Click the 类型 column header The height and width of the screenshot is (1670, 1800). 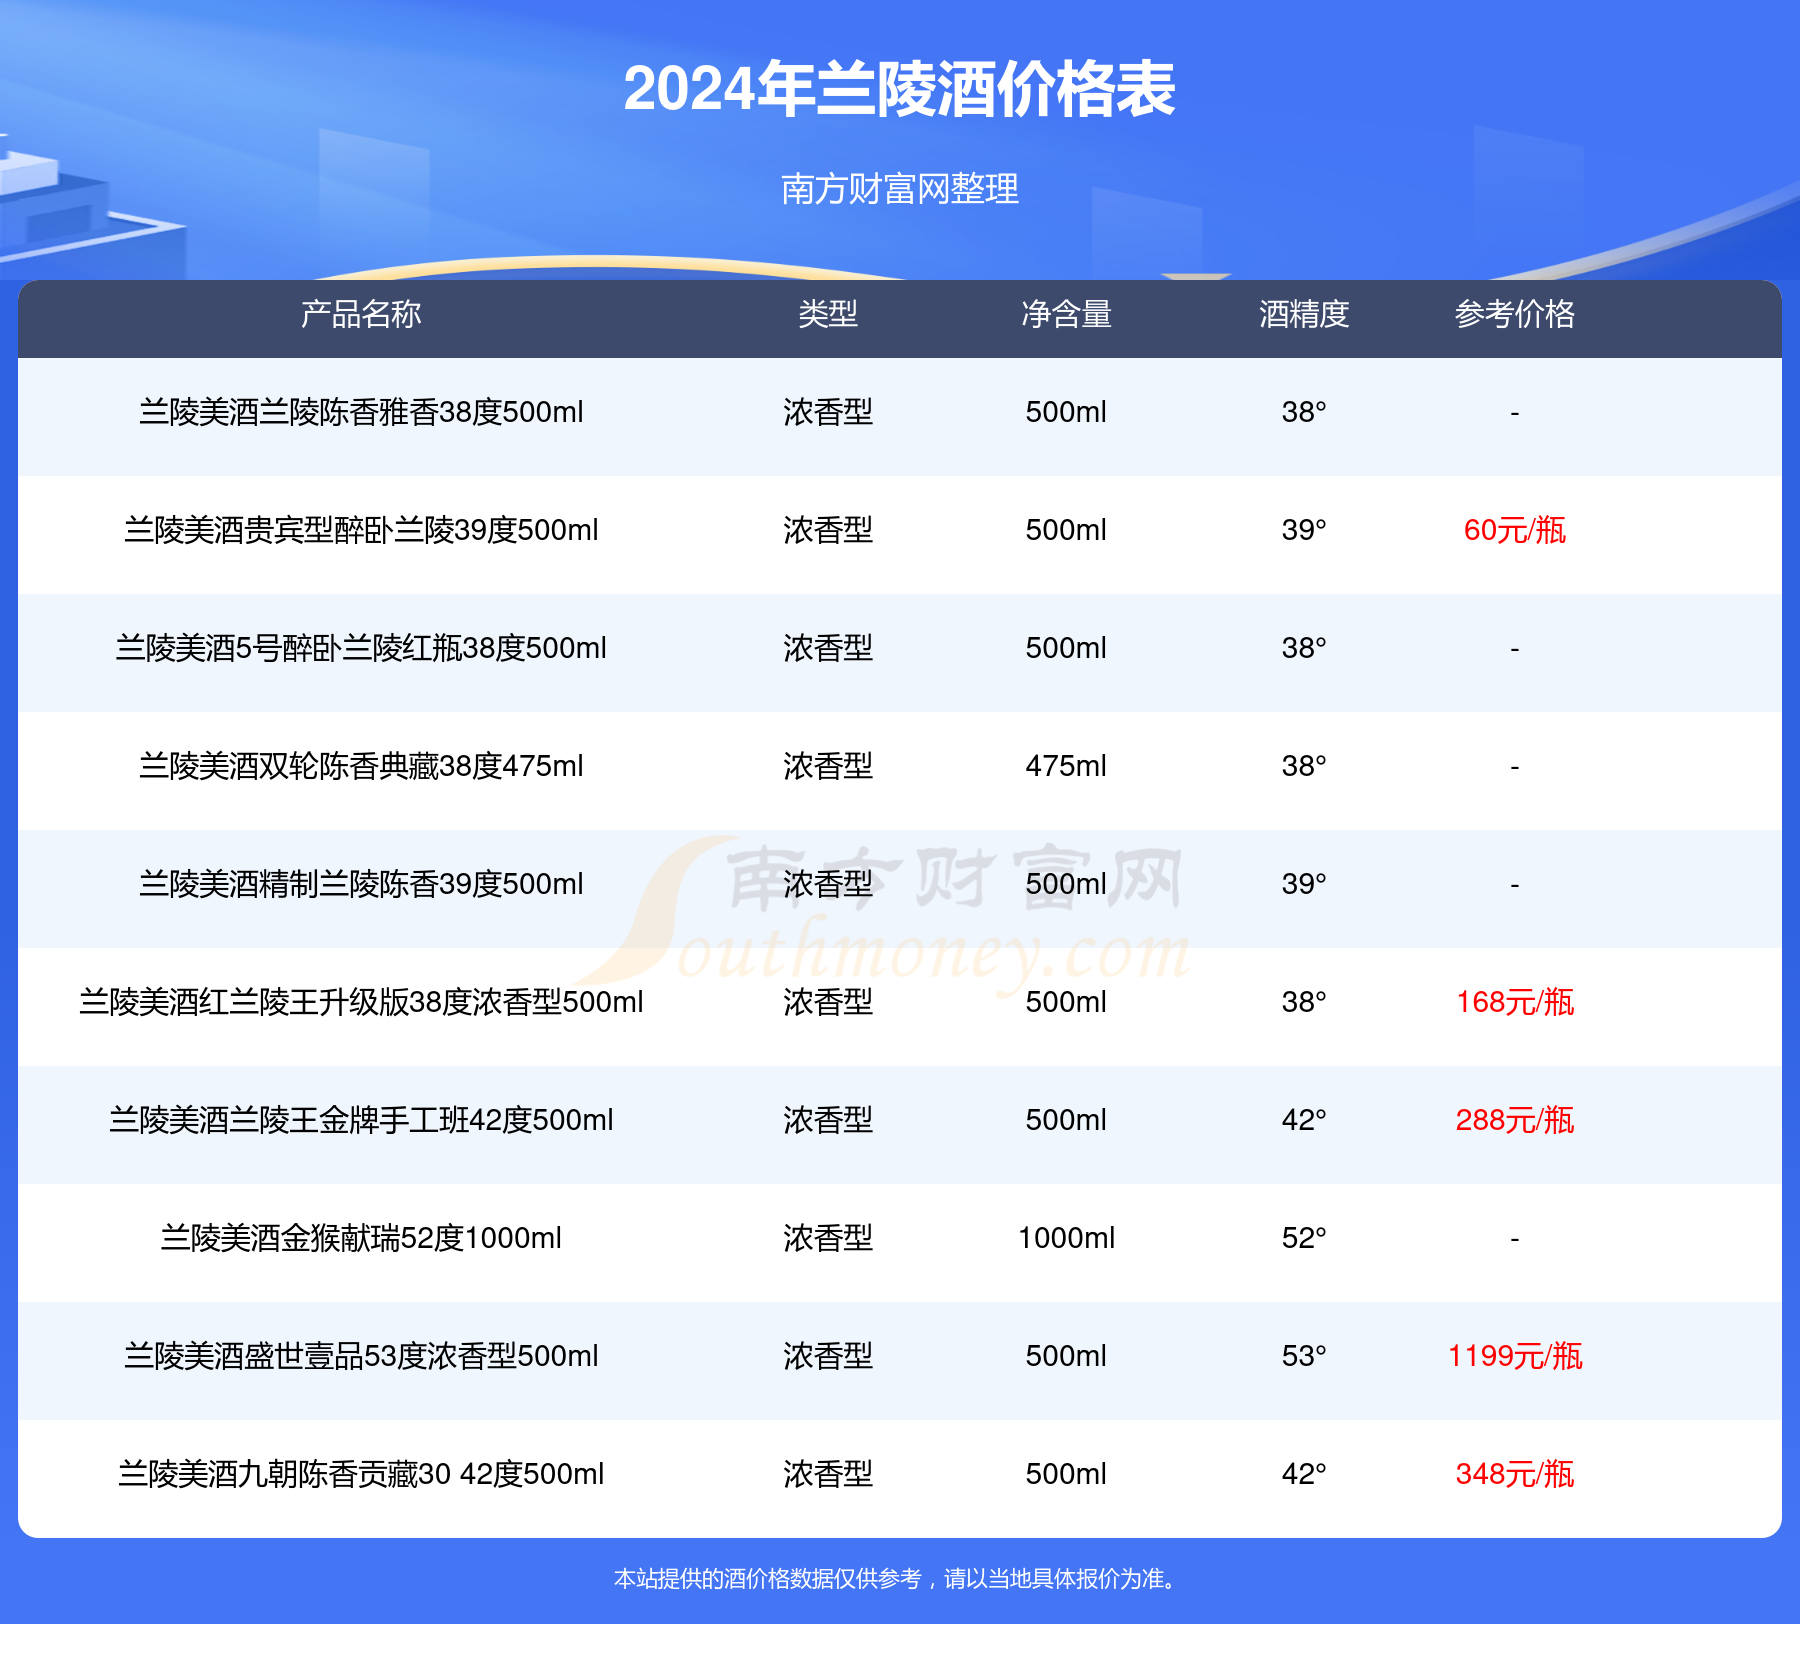828,314
